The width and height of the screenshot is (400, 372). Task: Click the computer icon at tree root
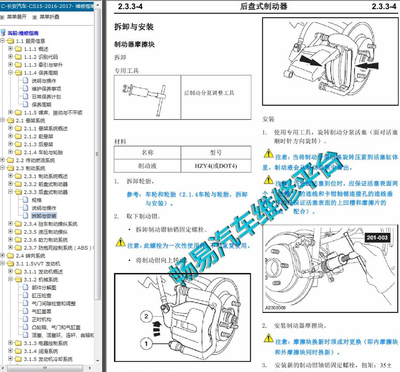point(3,33)
